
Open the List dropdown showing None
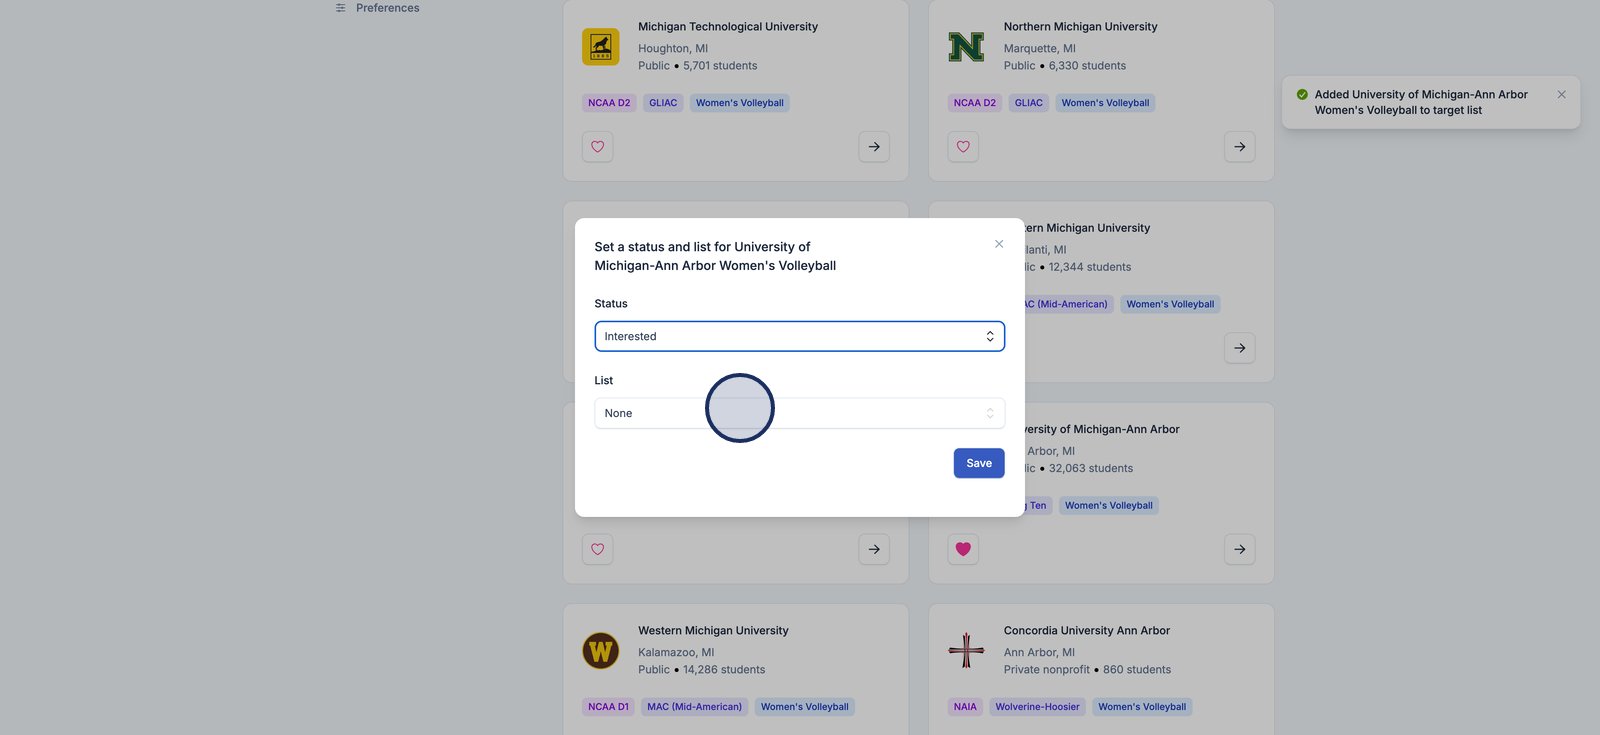point(799,413)
